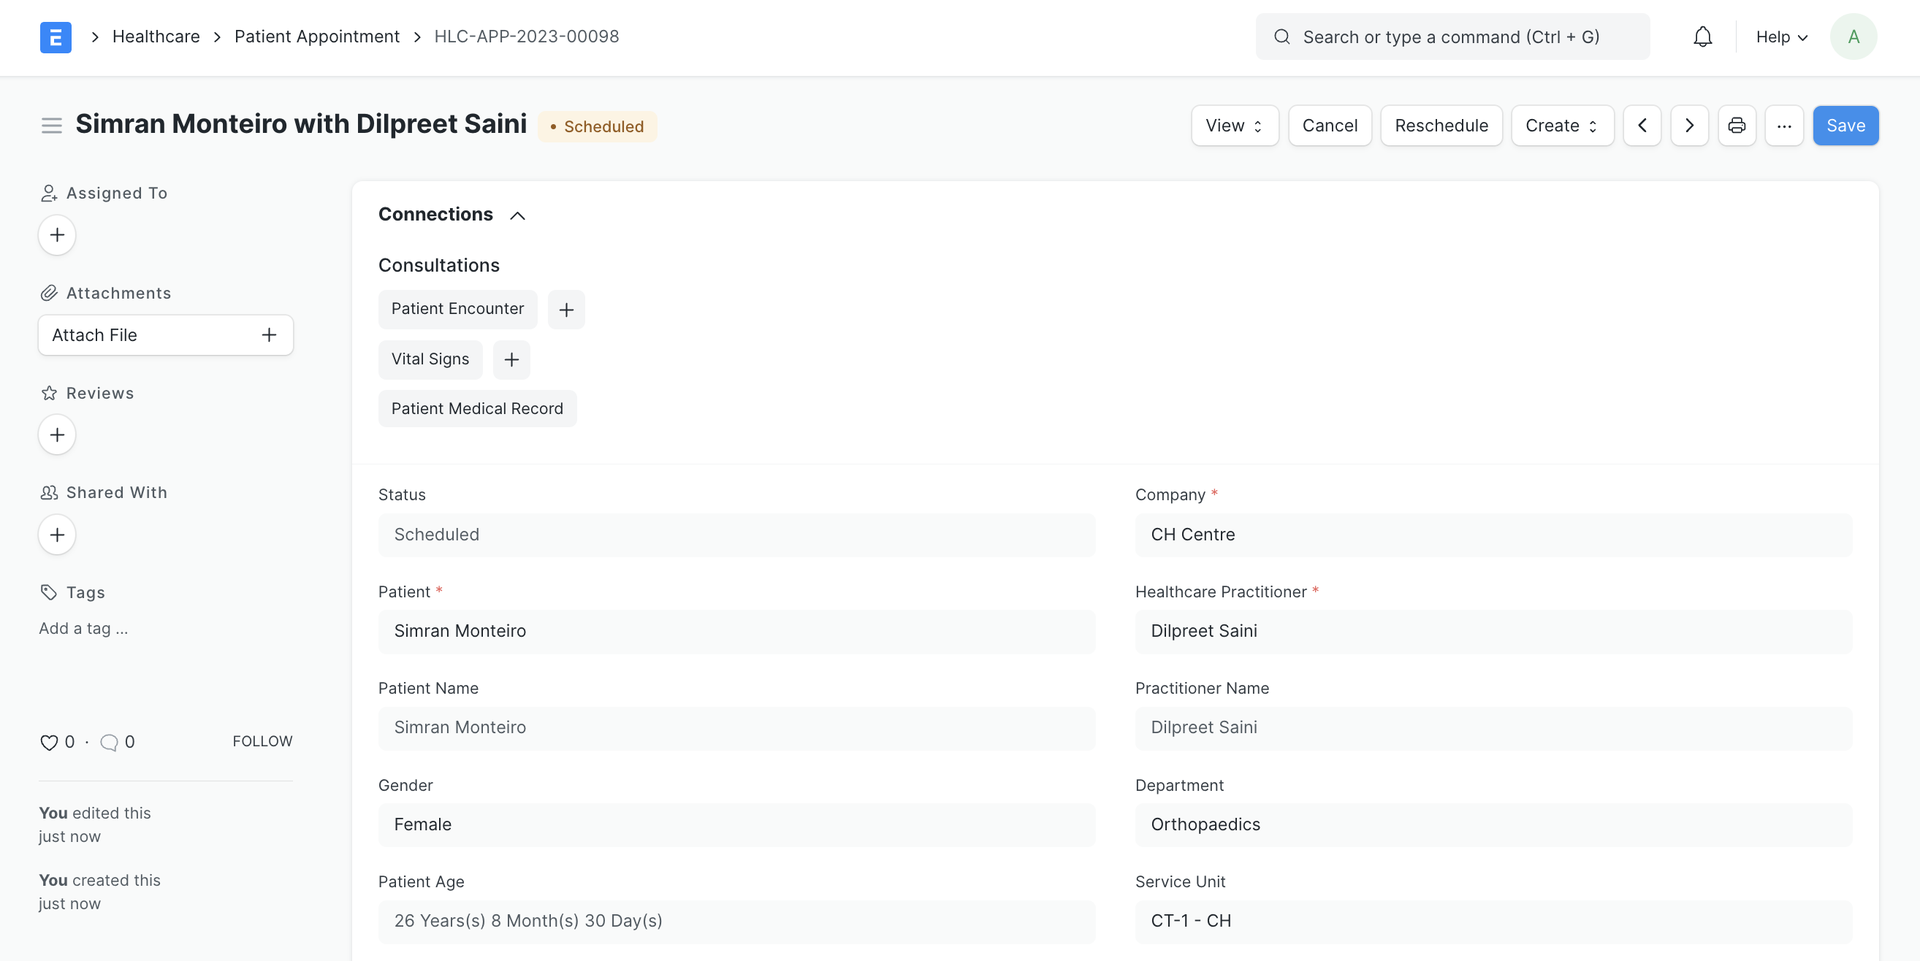Open the View dropdown
The width and height of the screenshot is (1920, 961).
(x=1235, y=126)
